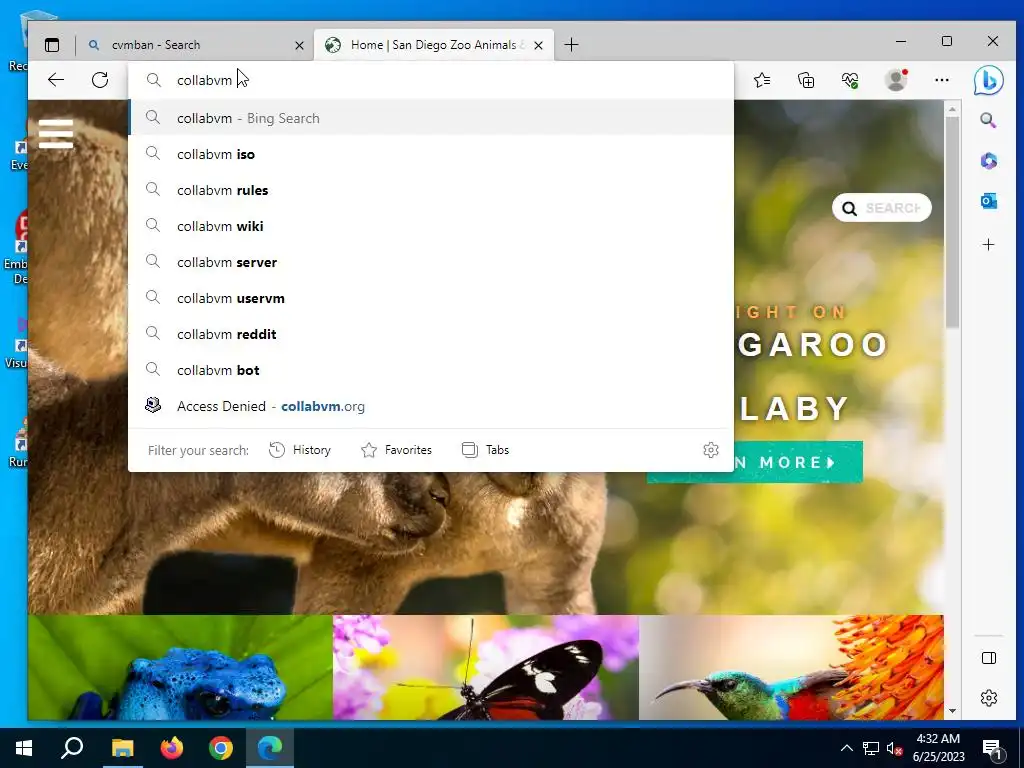Click the address bar containing collabvm
This screenshot has width=1024, height=768.
[x=431, y=80]
